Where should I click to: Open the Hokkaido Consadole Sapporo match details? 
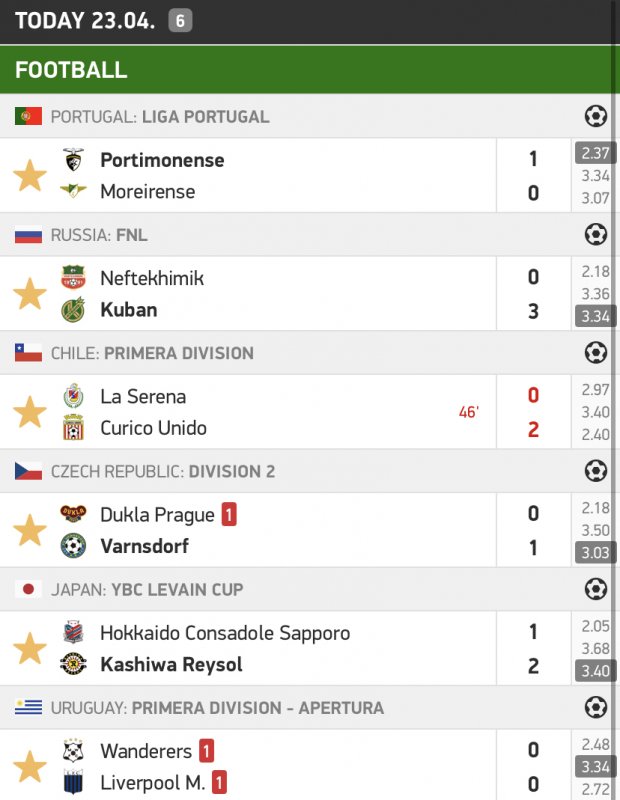click(x=225, y=633)
